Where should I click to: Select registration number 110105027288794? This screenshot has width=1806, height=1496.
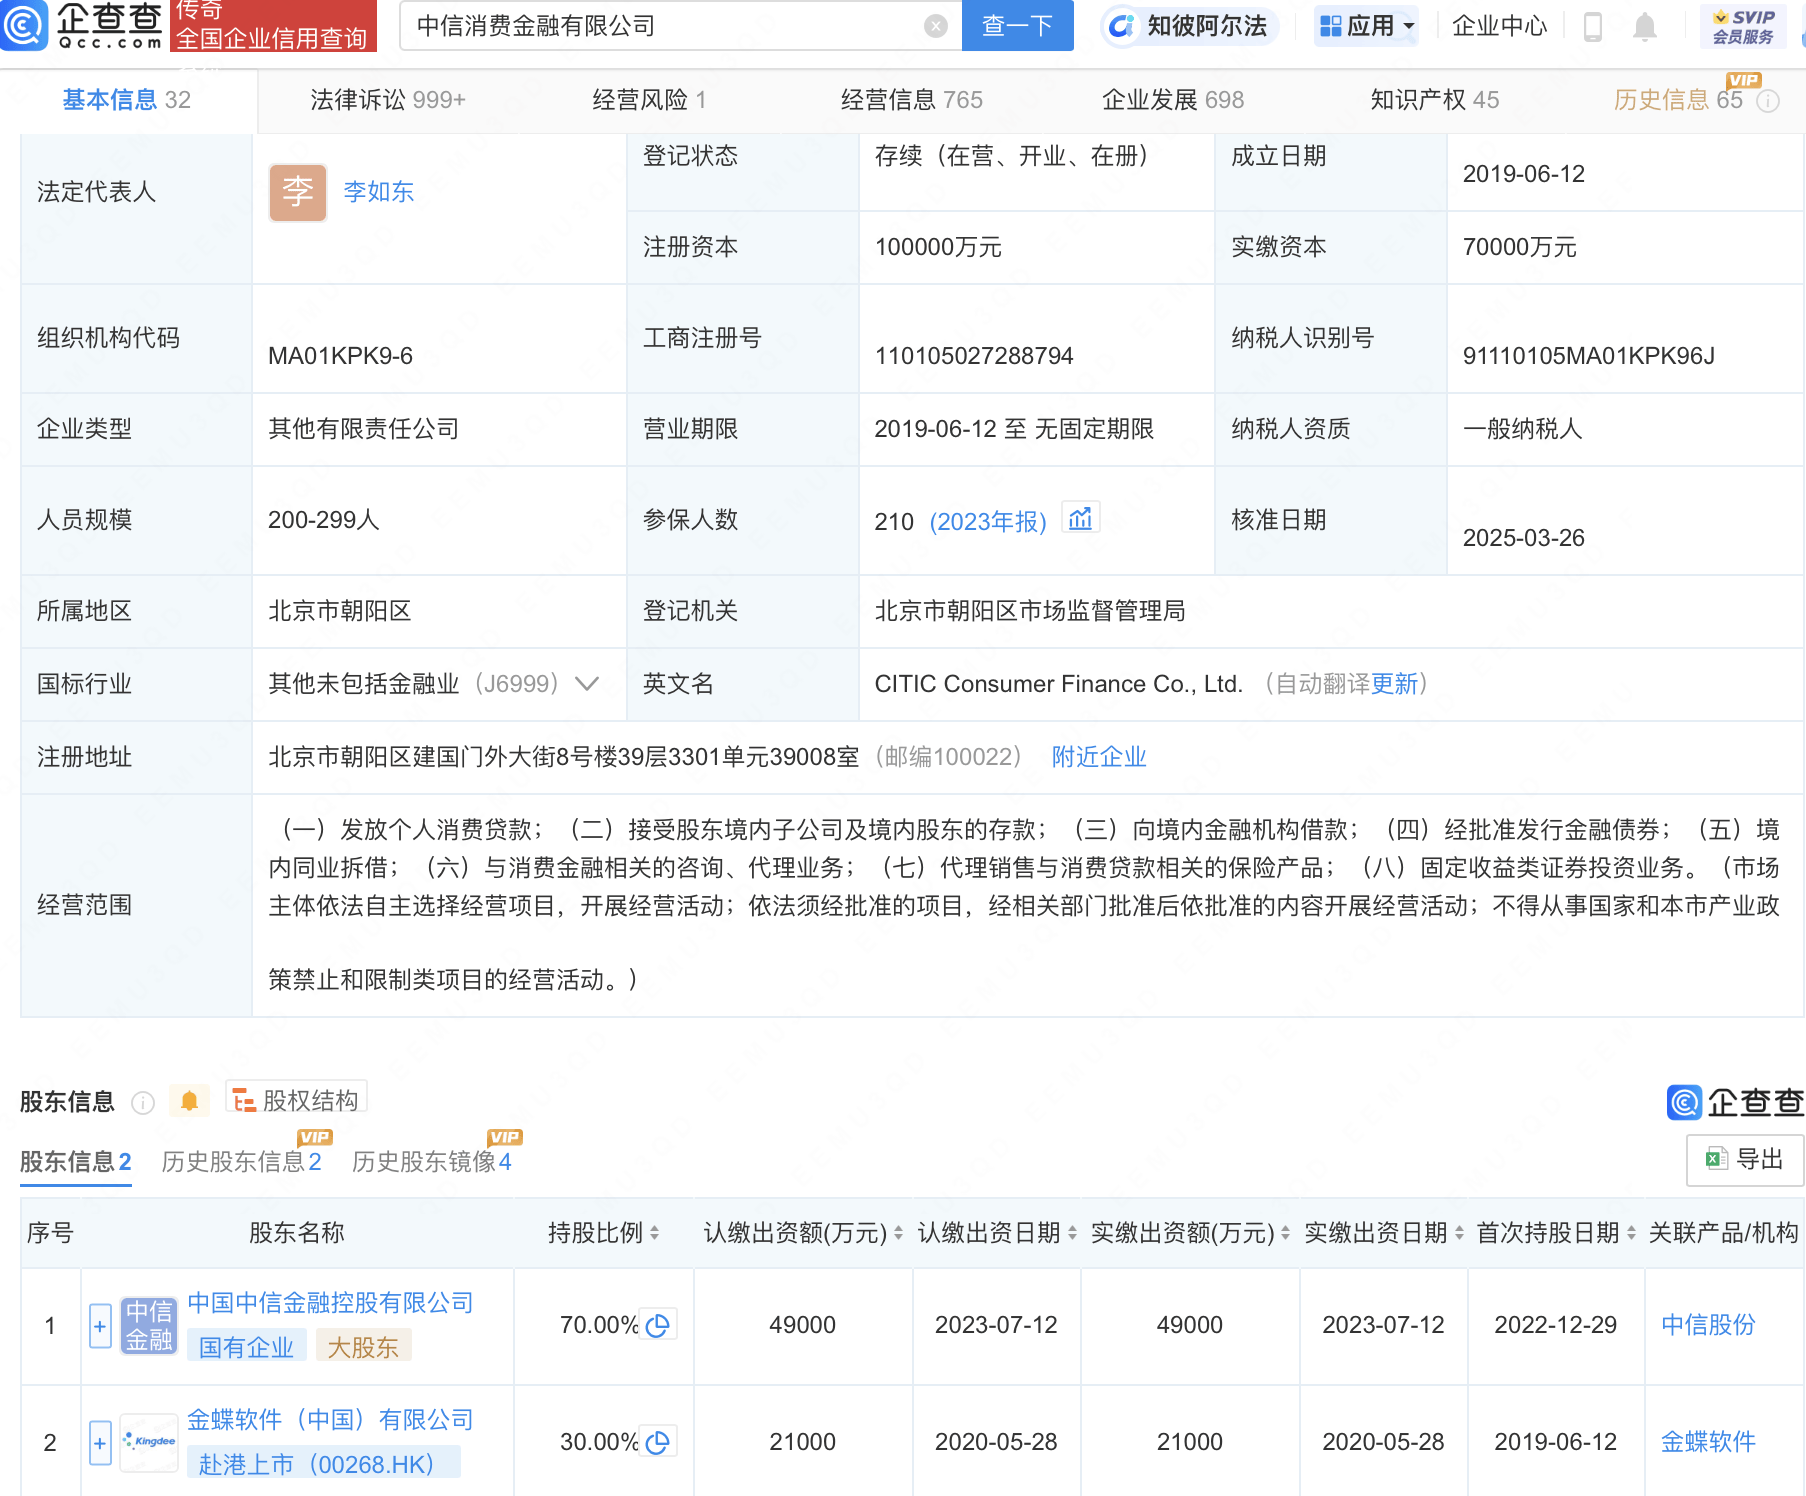[x=974, y=356]
